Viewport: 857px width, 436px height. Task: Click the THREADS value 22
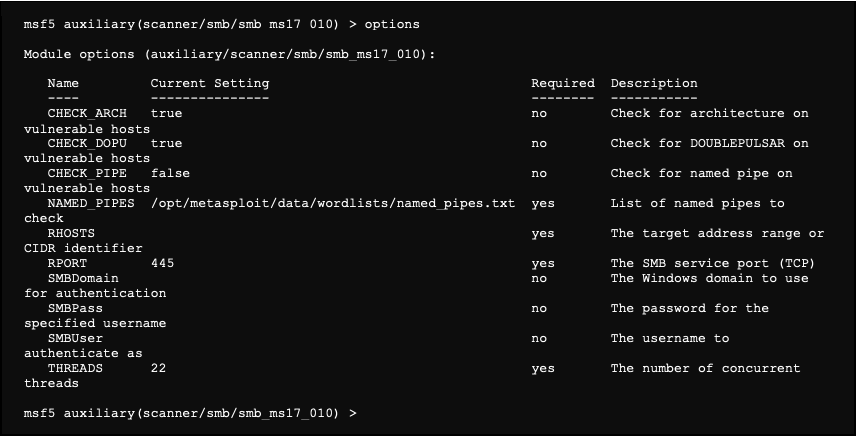[158, 369]
